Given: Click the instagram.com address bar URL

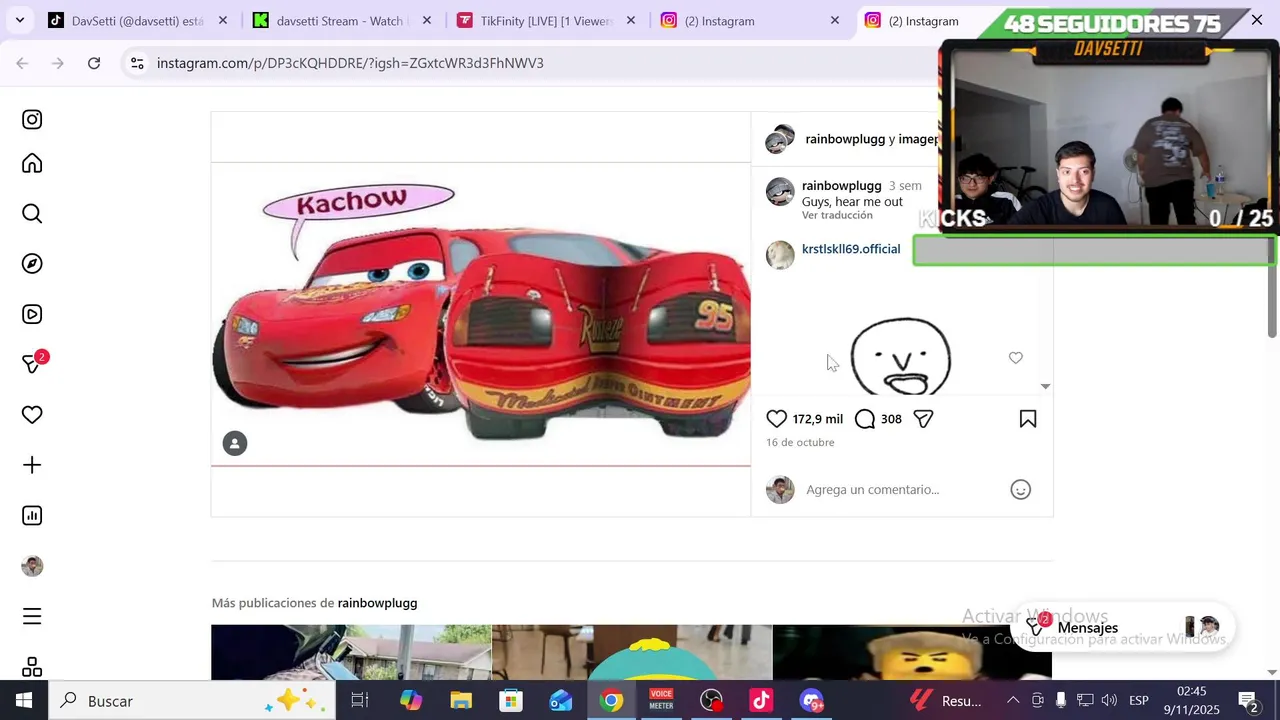Looking at the screenshot, I should (x=350, y=63).
